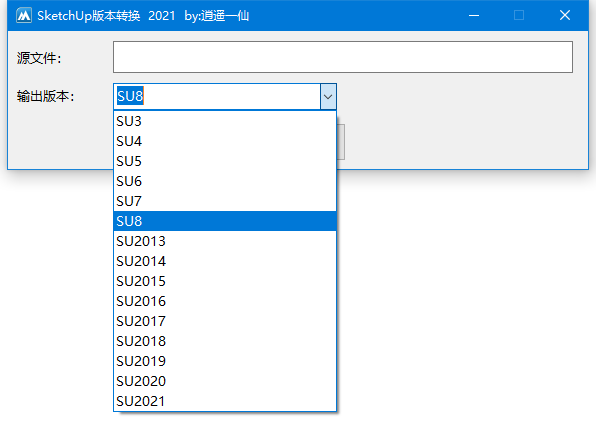Choose SU6 in the dropdown list
This screenshot has width=596, height=424.
[x=225, y=181]
